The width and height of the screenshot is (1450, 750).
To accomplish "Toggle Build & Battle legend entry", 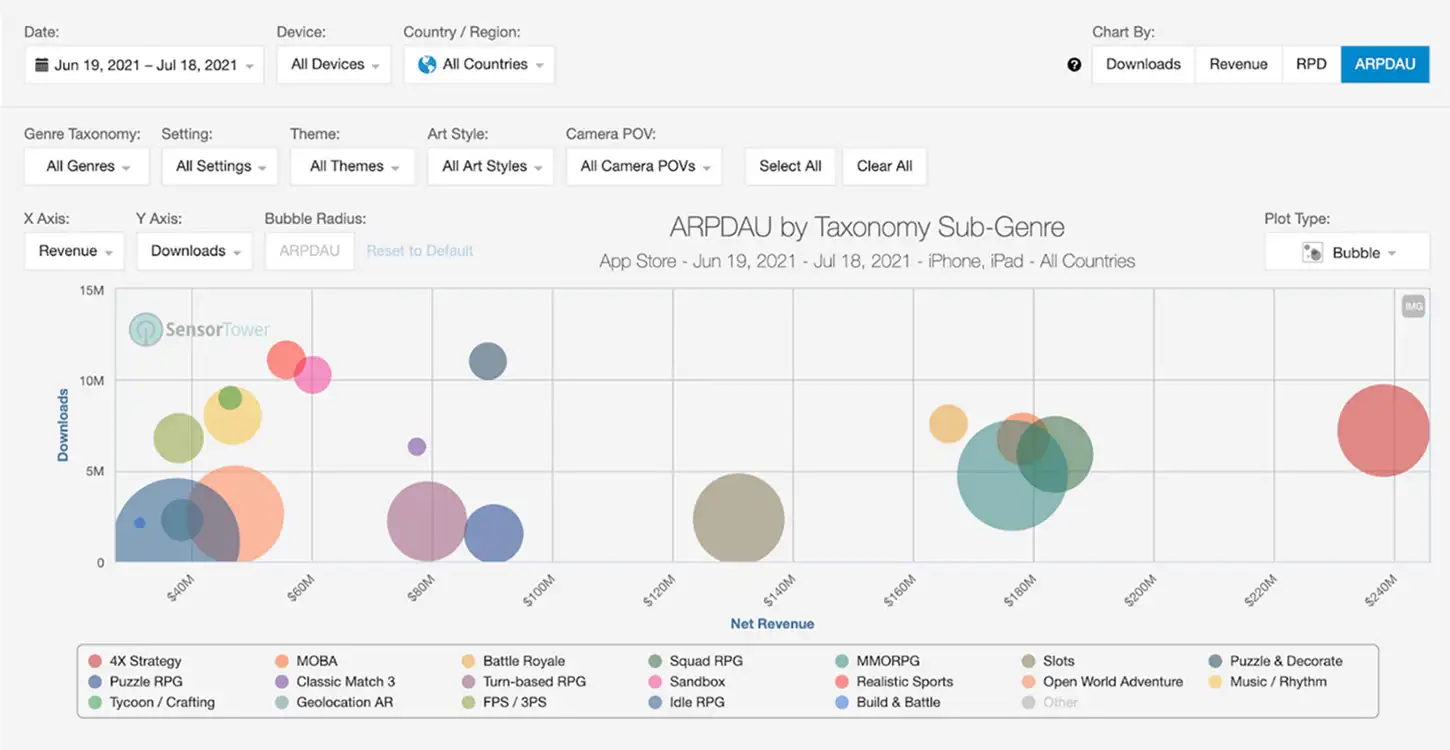I will coord(888,702).
